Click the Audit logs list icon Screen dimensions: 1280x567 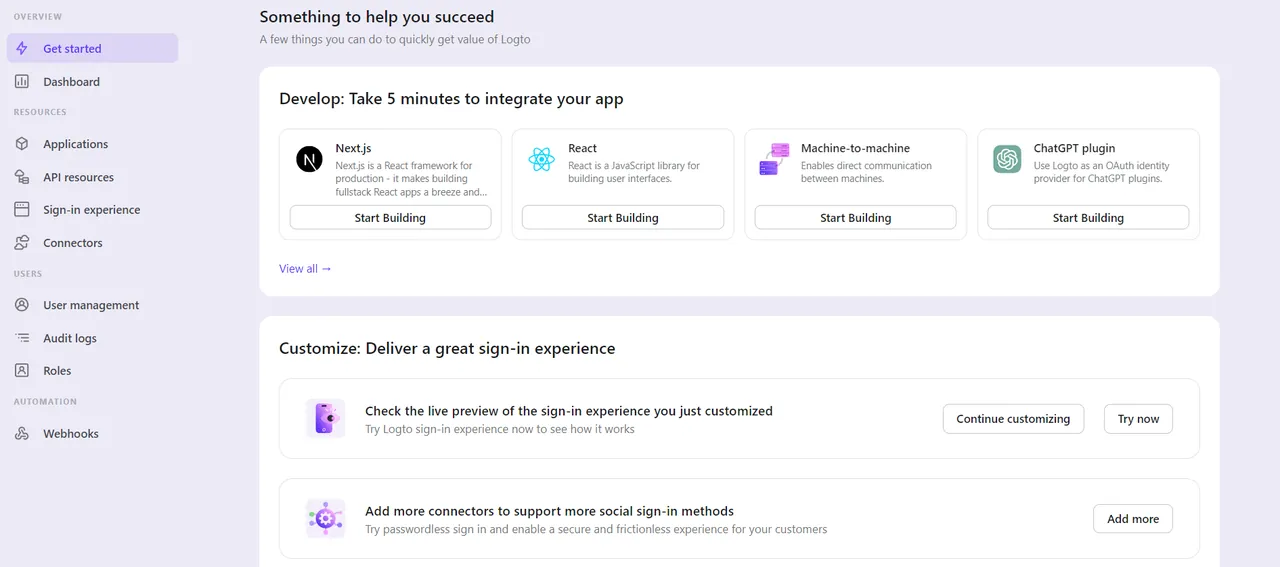[x=22, y=338]
